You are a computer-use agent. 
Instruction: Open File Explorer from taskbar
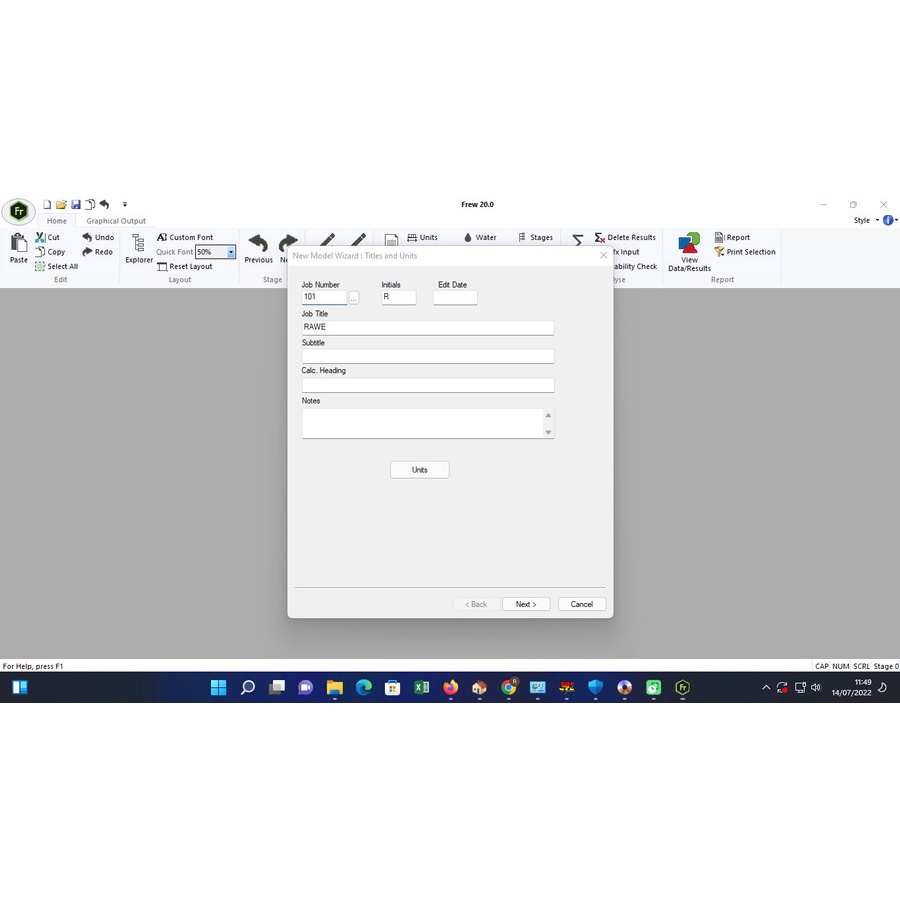335,688
